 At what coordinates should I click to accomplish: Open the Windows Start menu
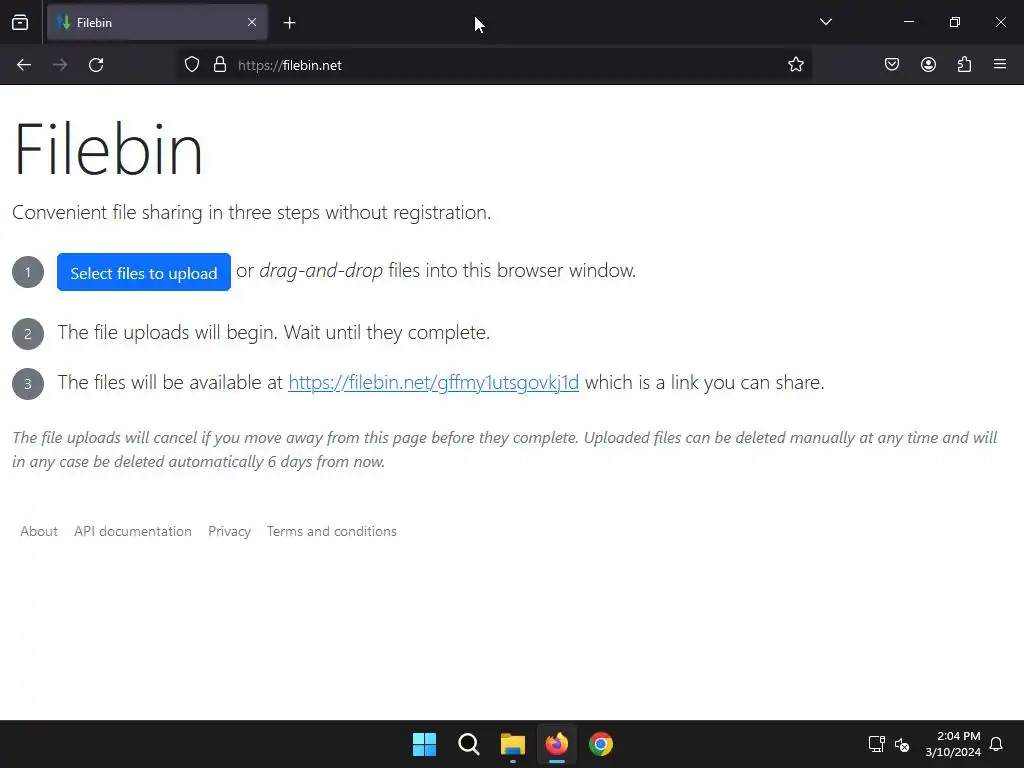[x=424, y=744]
